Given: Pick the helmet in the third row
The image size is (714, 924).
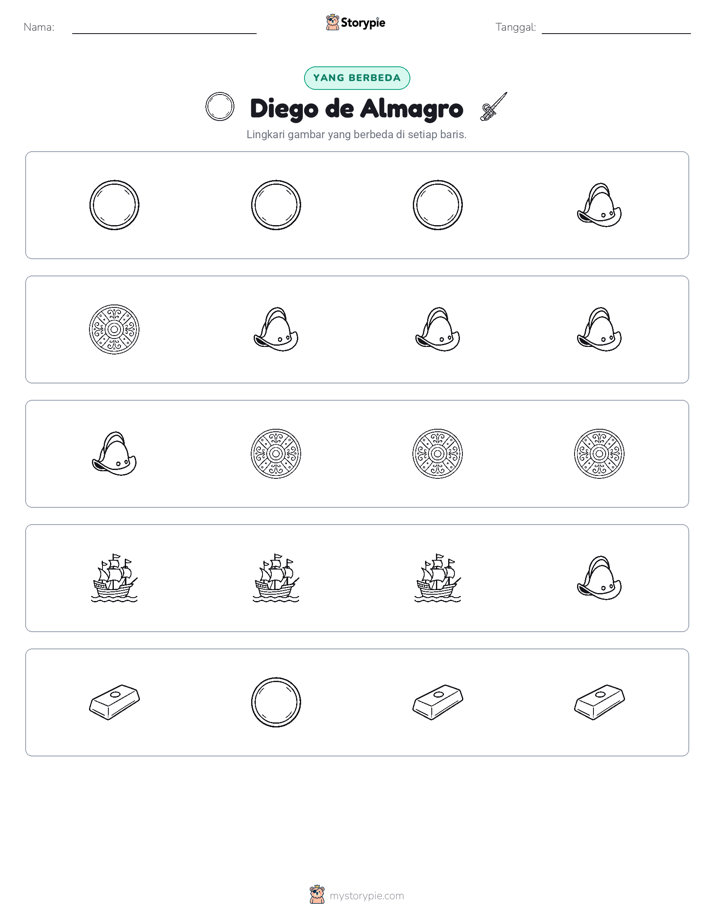Looking at the screenshot, I should click(114, 454).
